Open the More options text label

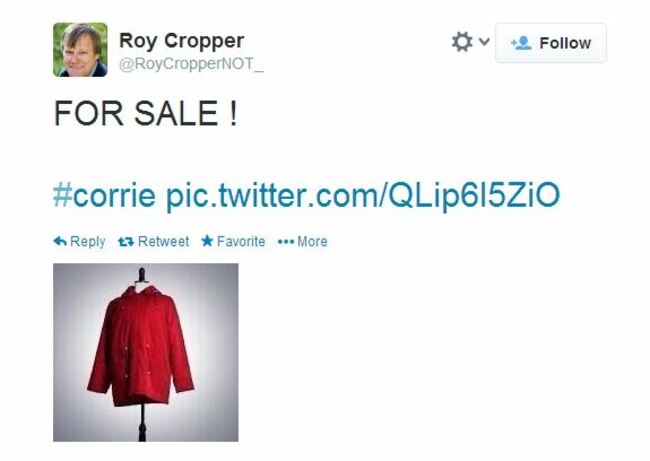point(312,241)
